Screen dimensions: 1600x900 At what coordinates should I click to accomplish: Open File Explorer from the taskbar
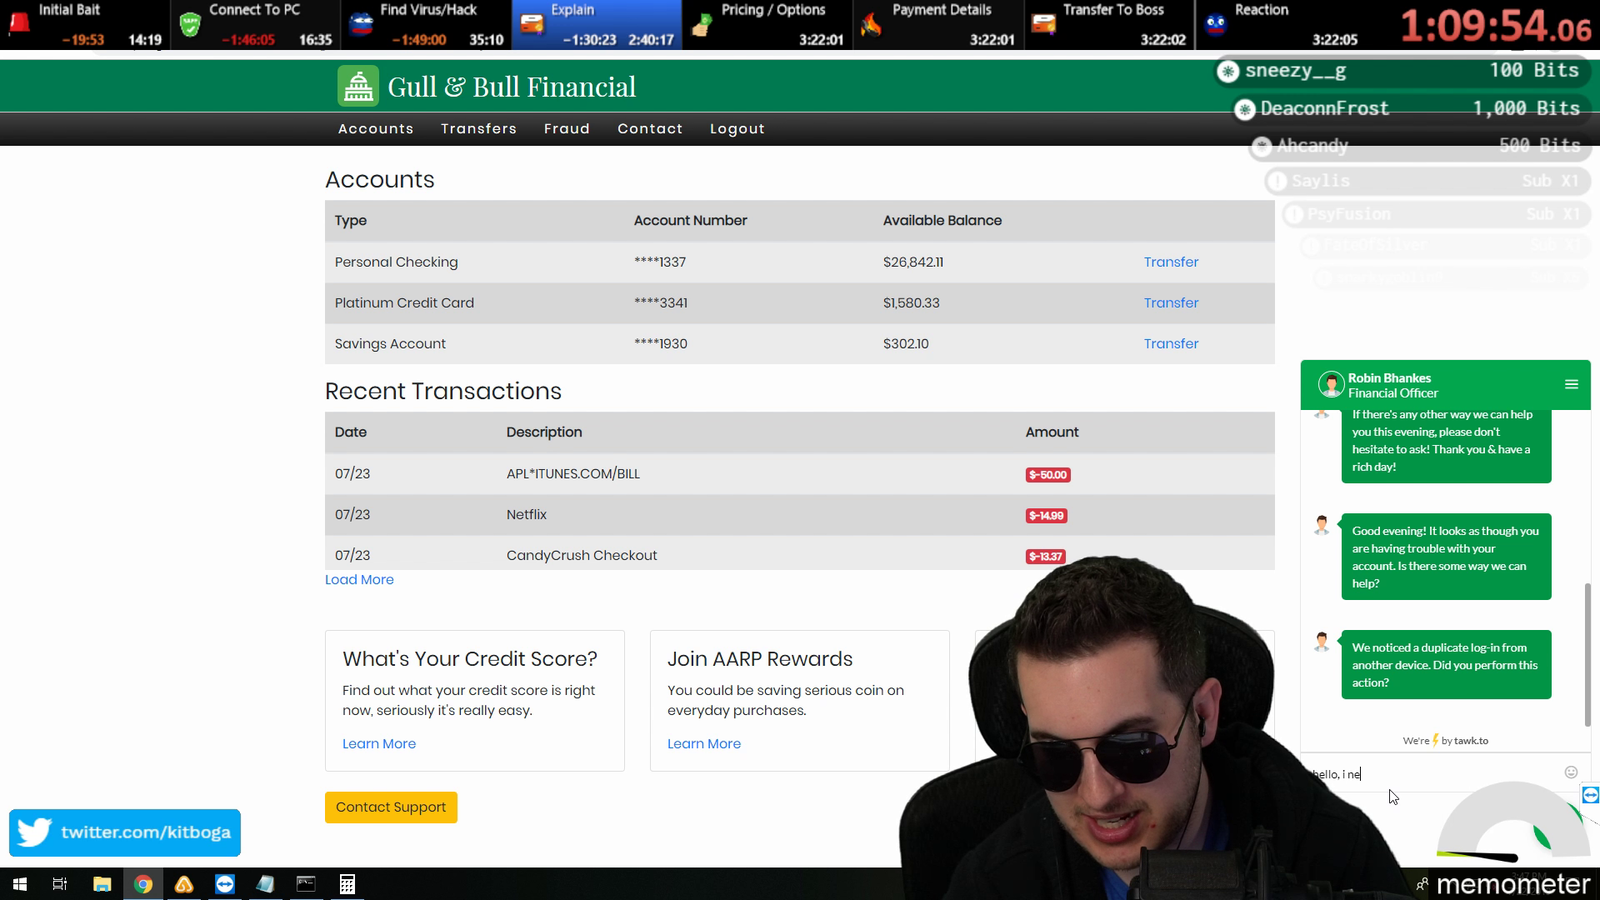pos(102,884)
